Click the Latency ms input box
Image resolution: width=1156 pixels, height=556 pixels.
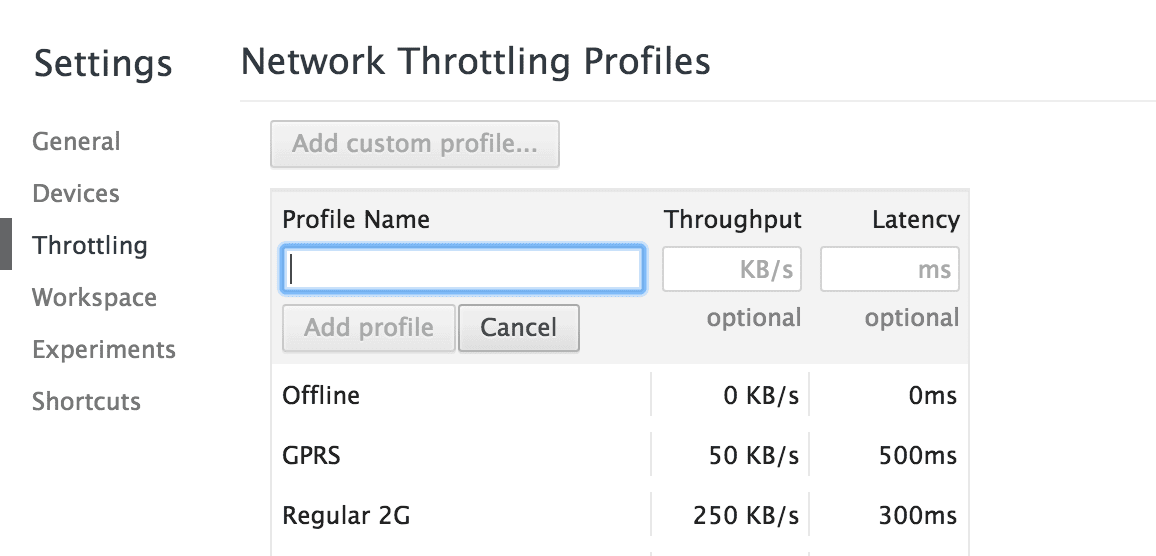890,270
